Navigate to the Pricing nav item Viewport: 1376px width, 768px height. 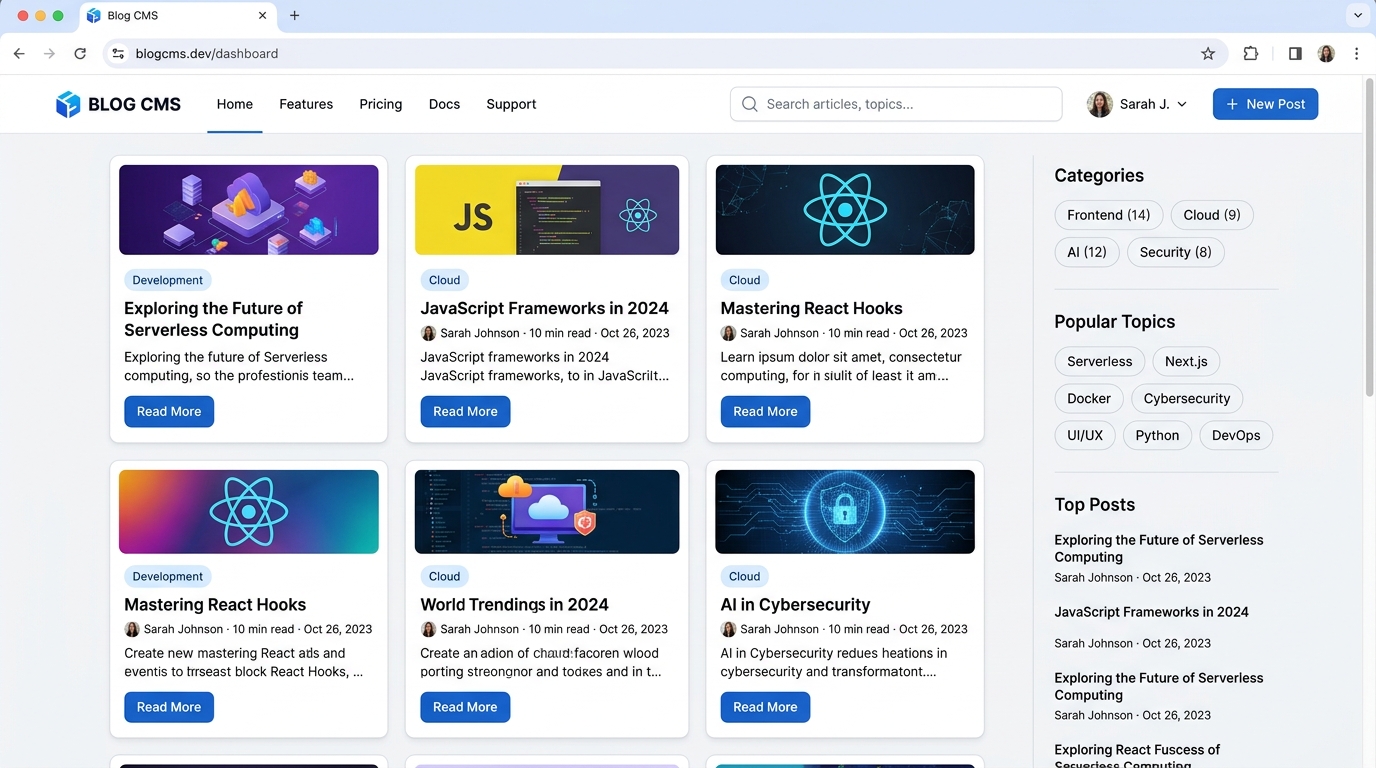(381, 104)
